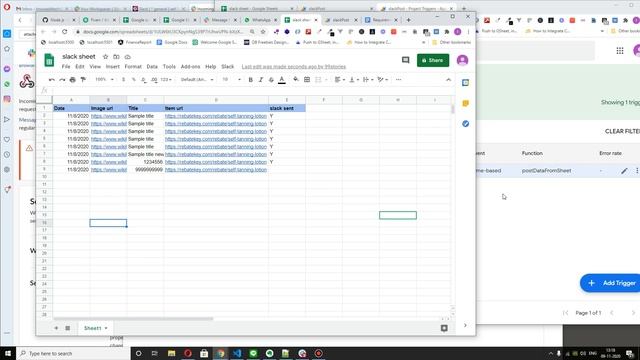Select the cell containing 1234566

145,162
